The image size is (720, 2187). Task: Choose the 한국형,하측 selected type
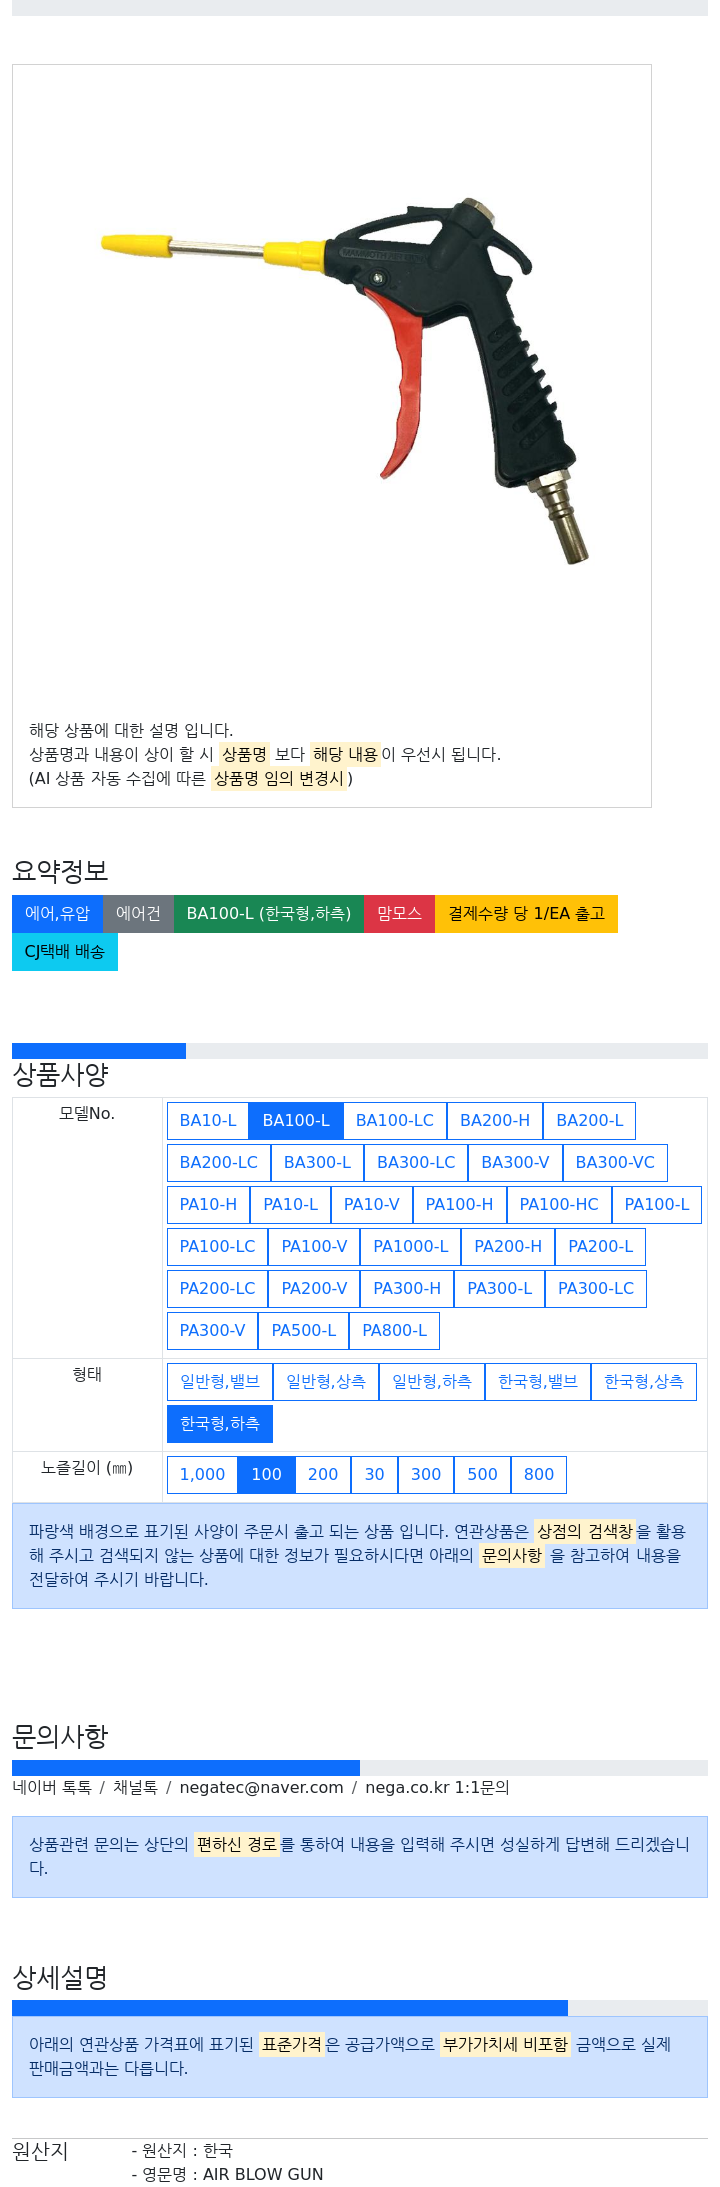pos(220,1424)
